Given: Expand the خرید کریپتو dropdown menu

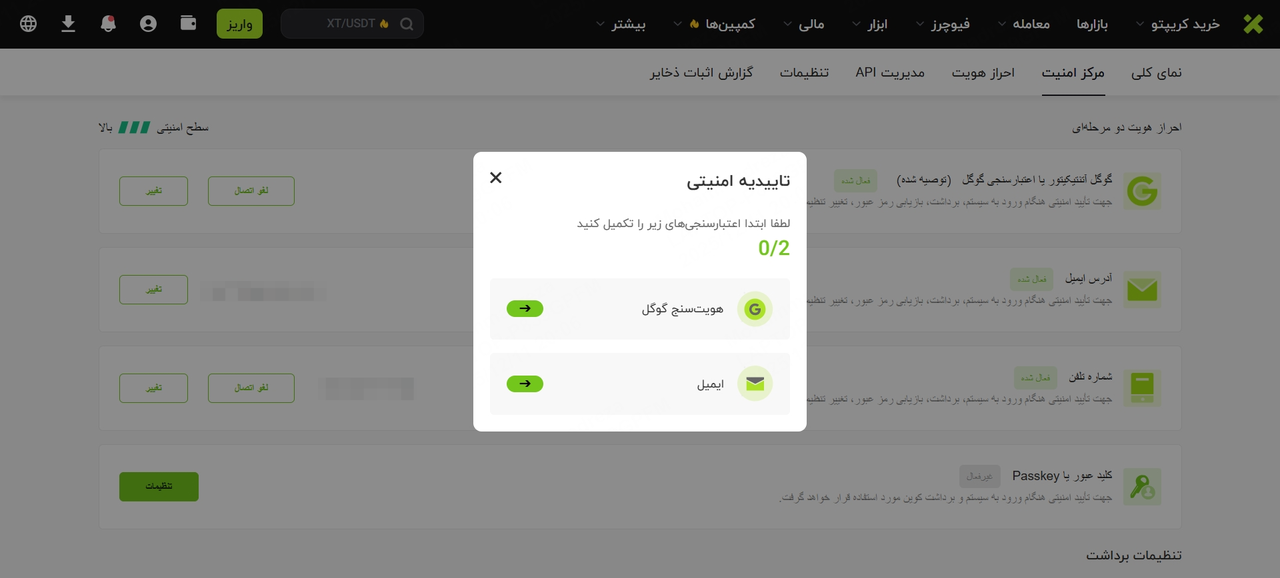Looking at the screenshot, I should (x=1177, y=24).
